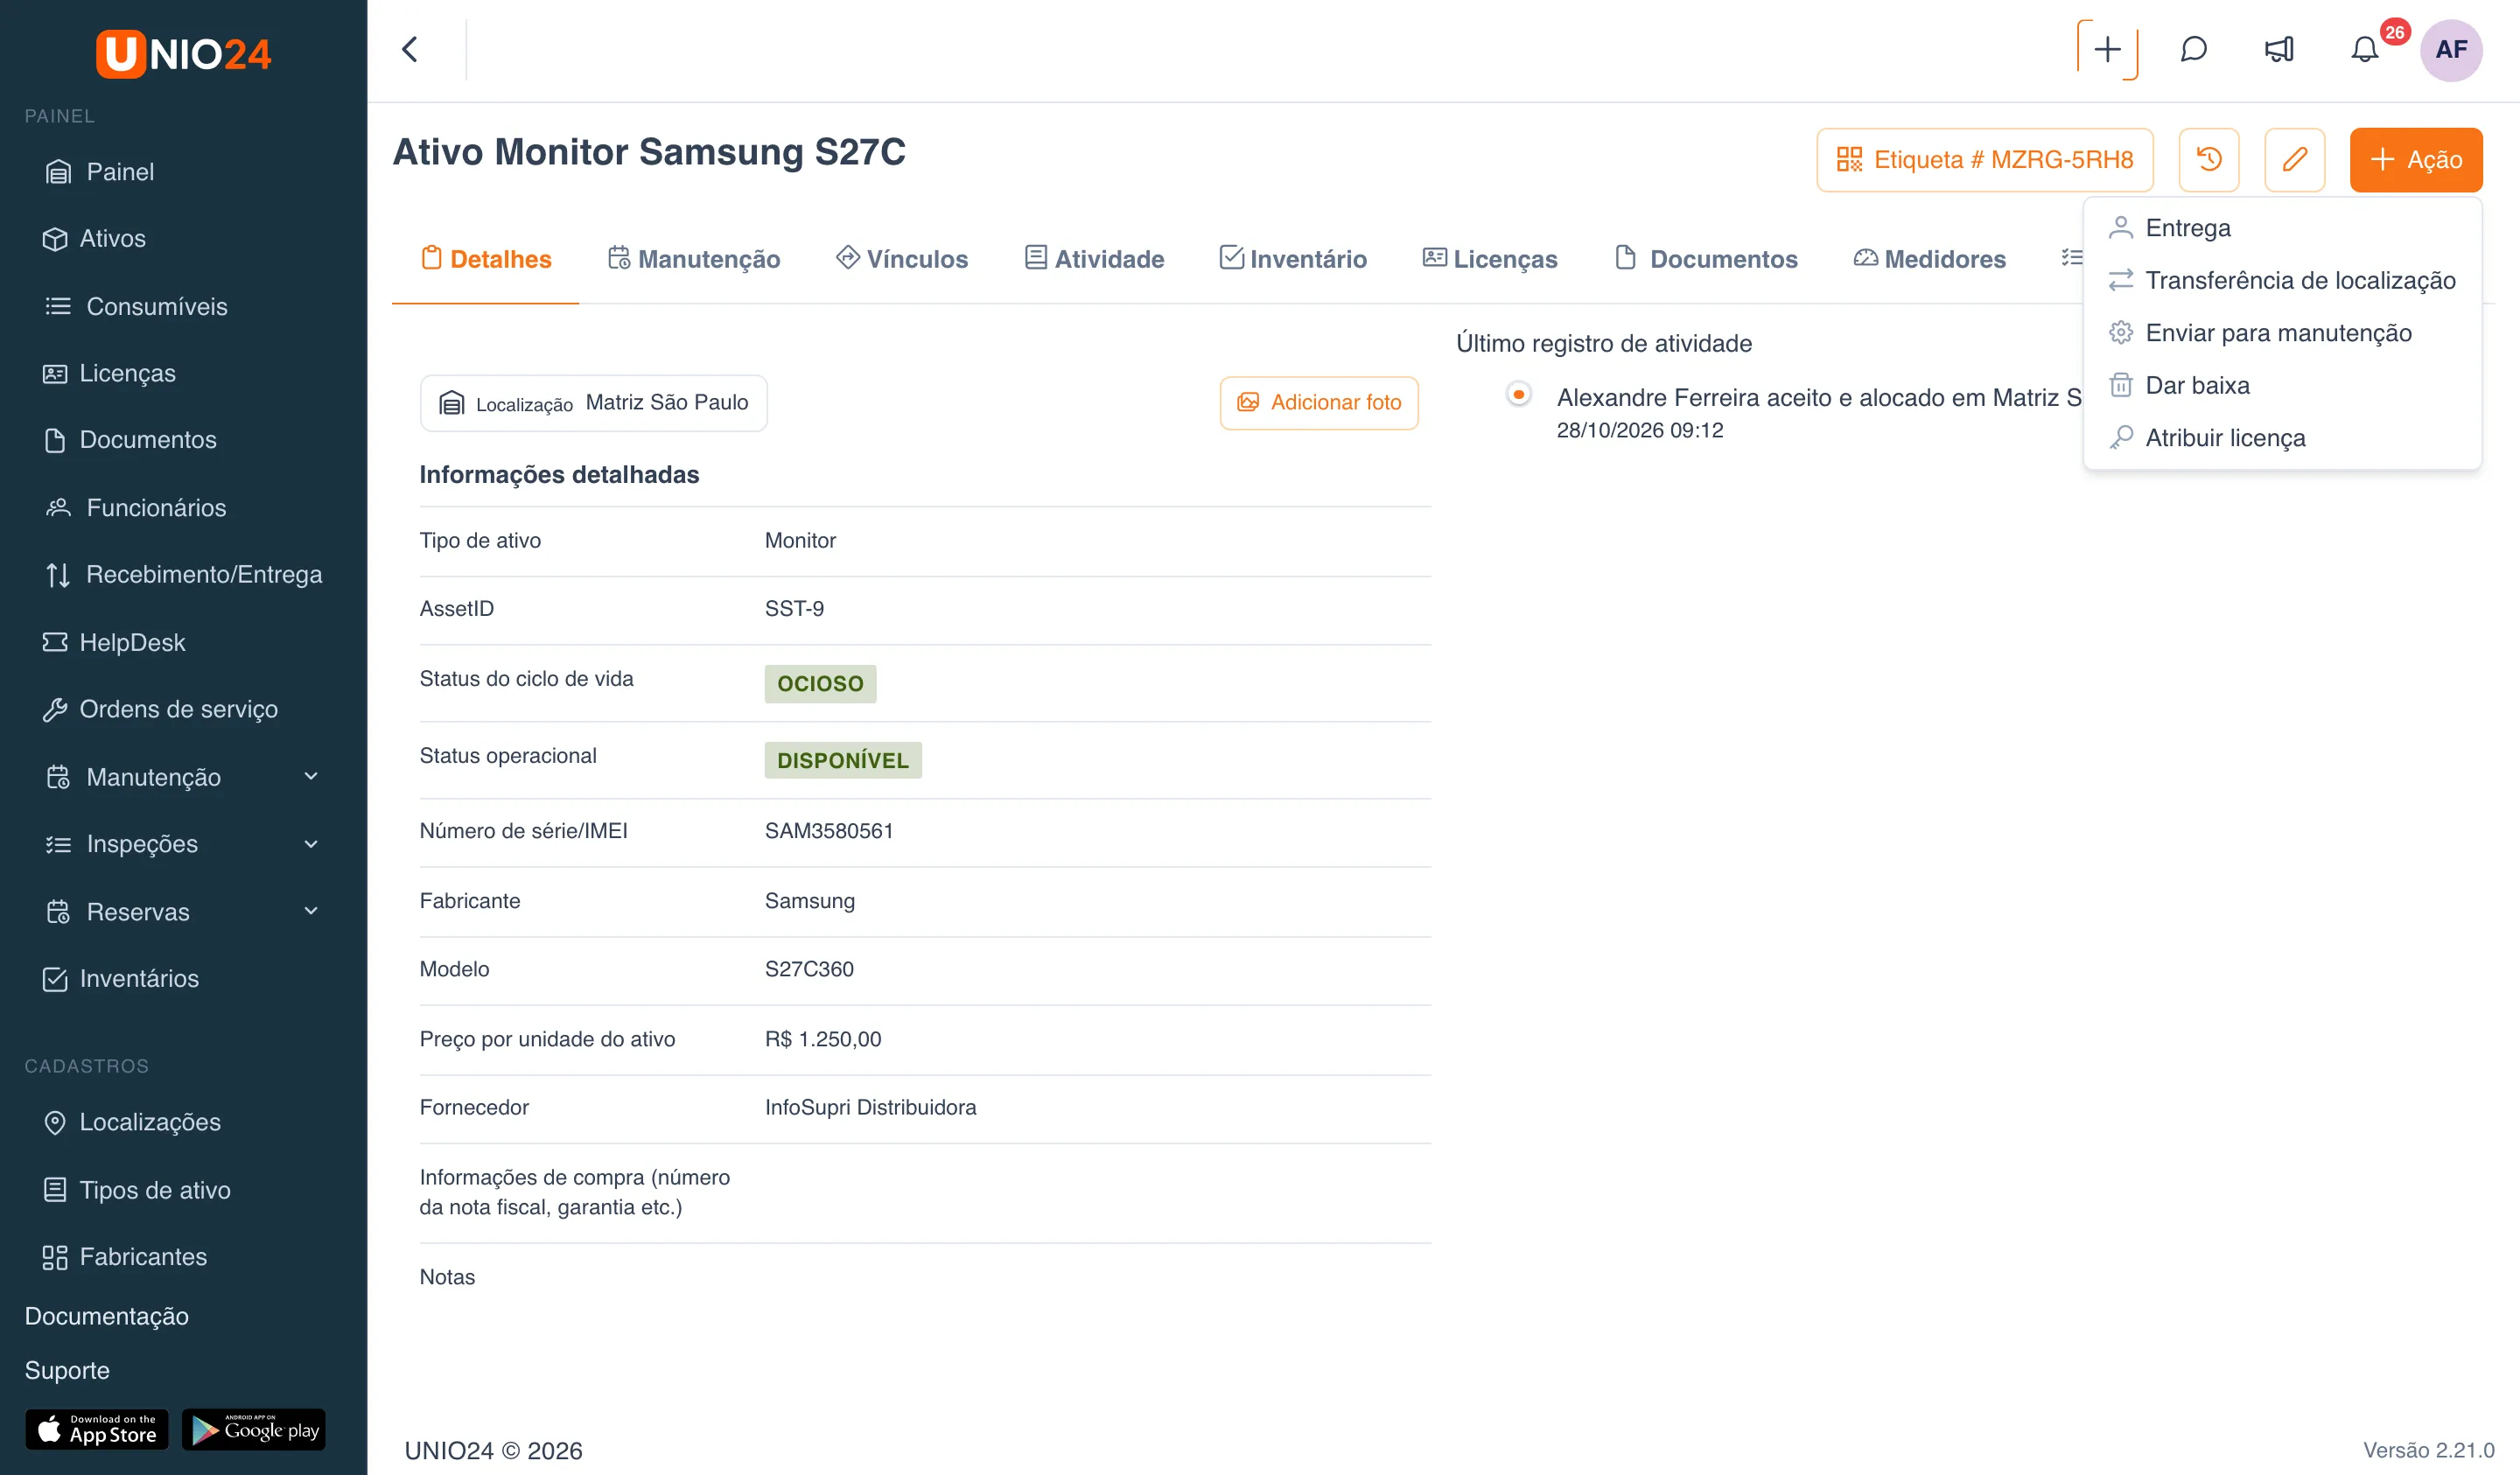Open the announcements megaphone icon

[2279, 49]
